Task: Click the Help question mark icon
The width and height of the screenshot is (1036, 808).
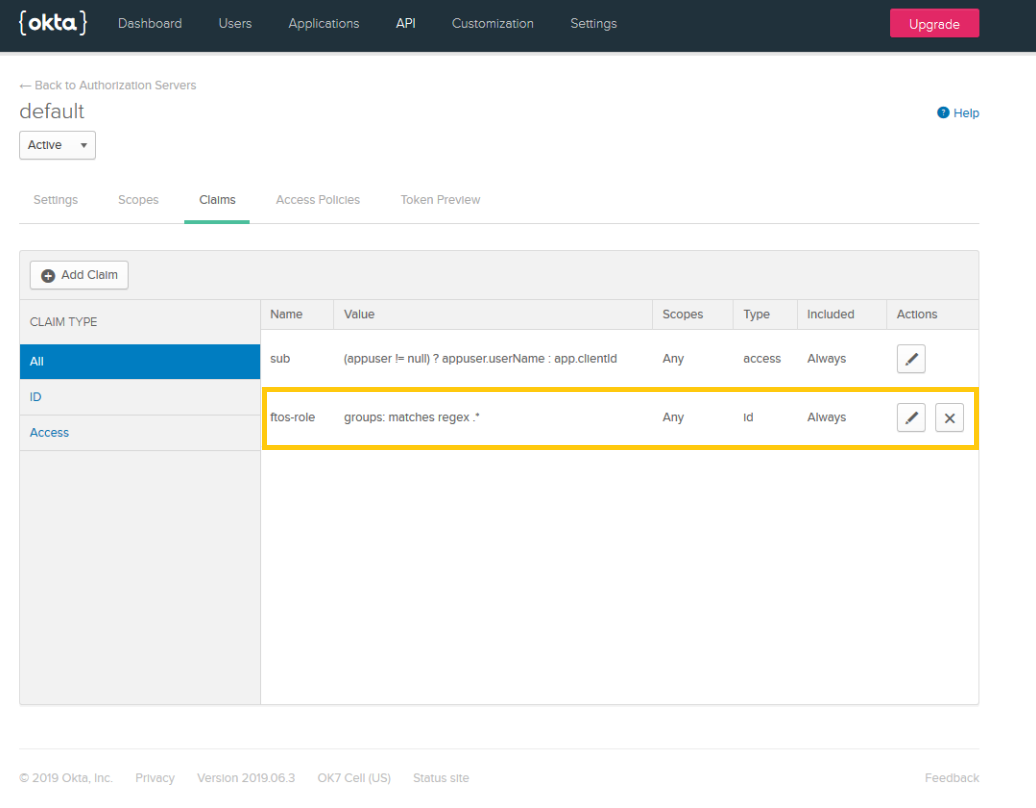Action: point(941,112)
